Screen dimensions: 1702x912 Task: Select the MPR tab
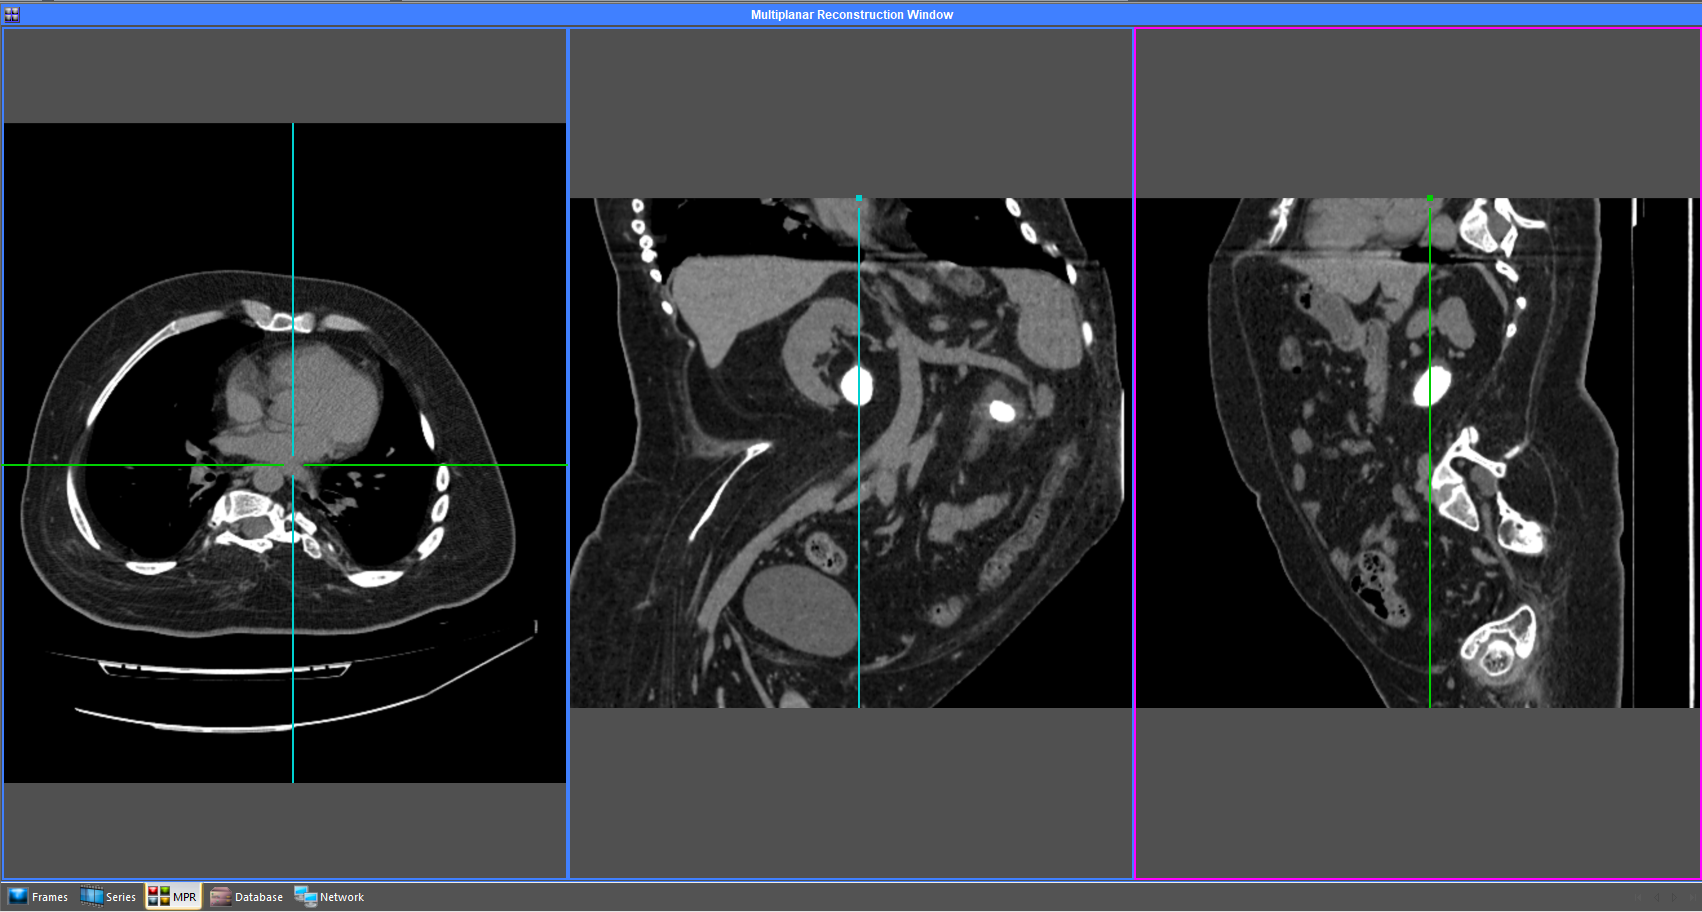click(173, 897)
